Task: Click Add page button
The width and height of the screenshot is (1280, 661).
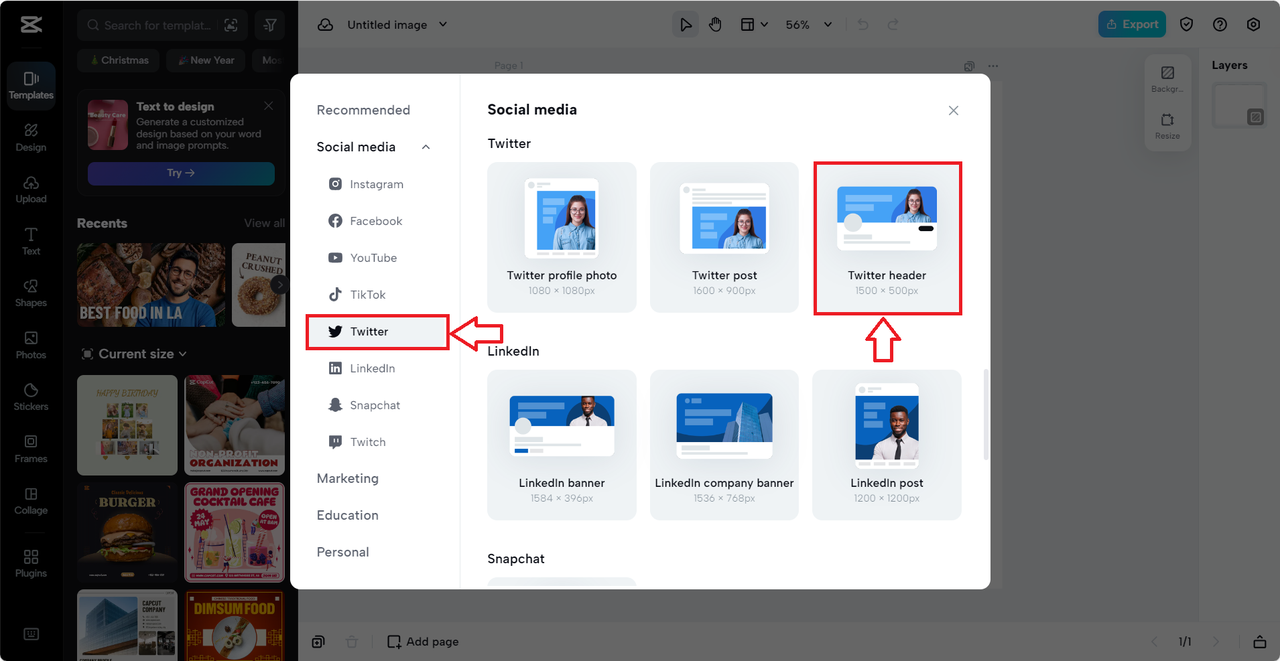Action: [x=423, y=642]
